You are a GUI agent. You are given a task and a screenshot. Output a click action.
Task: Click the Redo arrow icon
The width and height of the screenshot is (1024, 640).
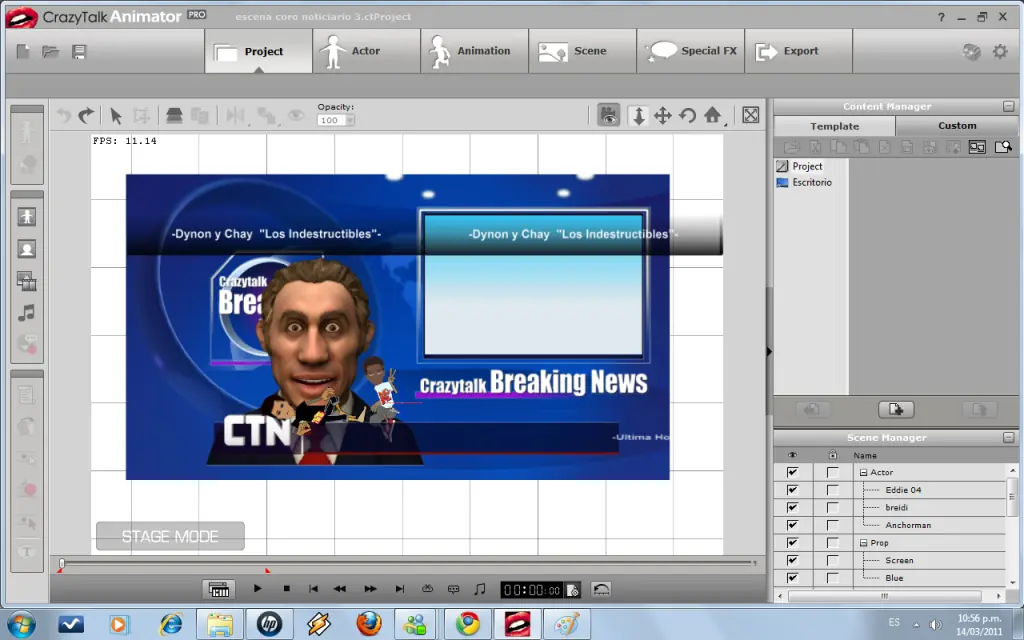tap(86, 116)
